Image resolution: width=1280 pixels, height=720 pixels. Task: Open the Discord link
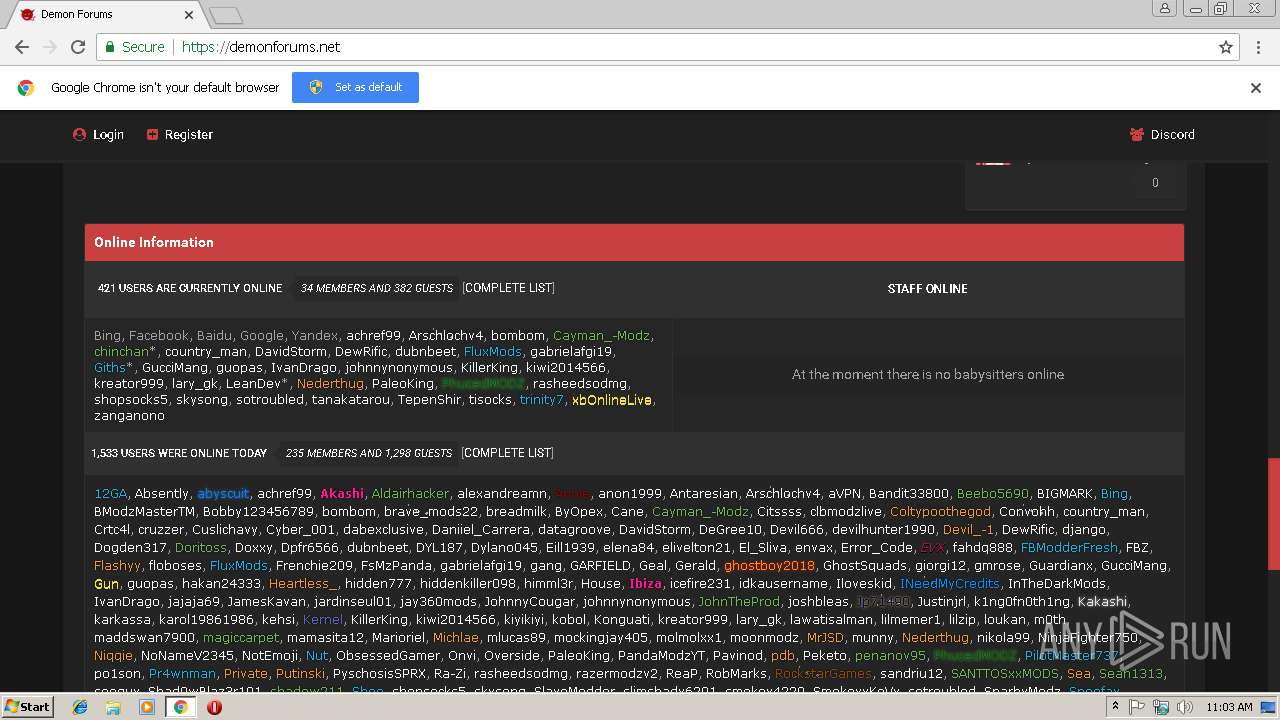[x=1162, y=135]
